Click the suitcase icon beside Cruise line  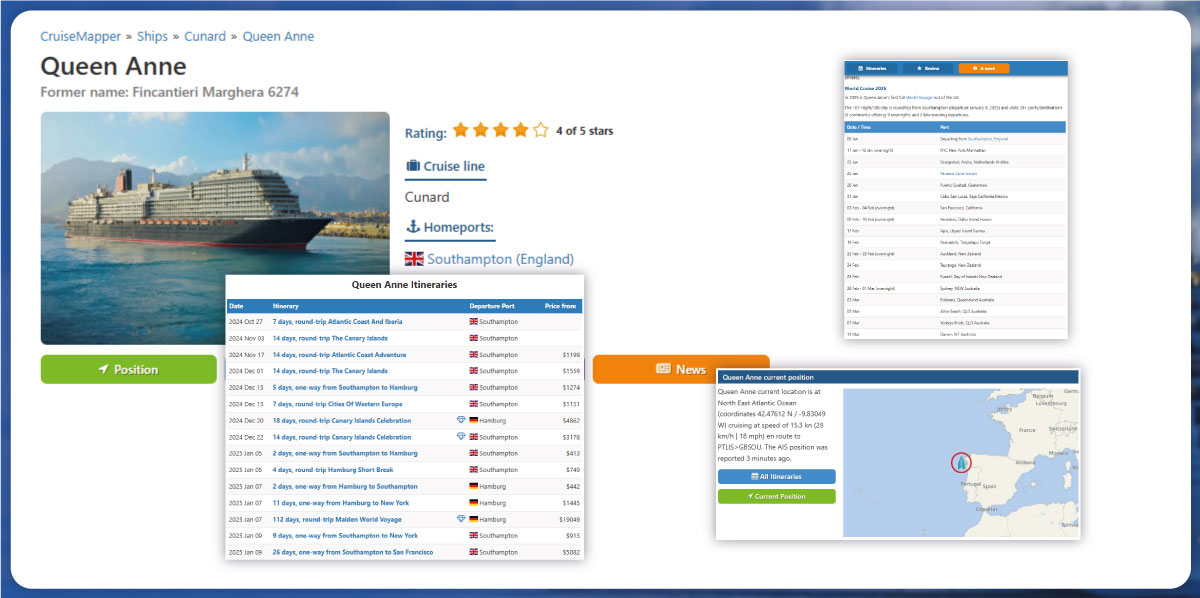412,166
